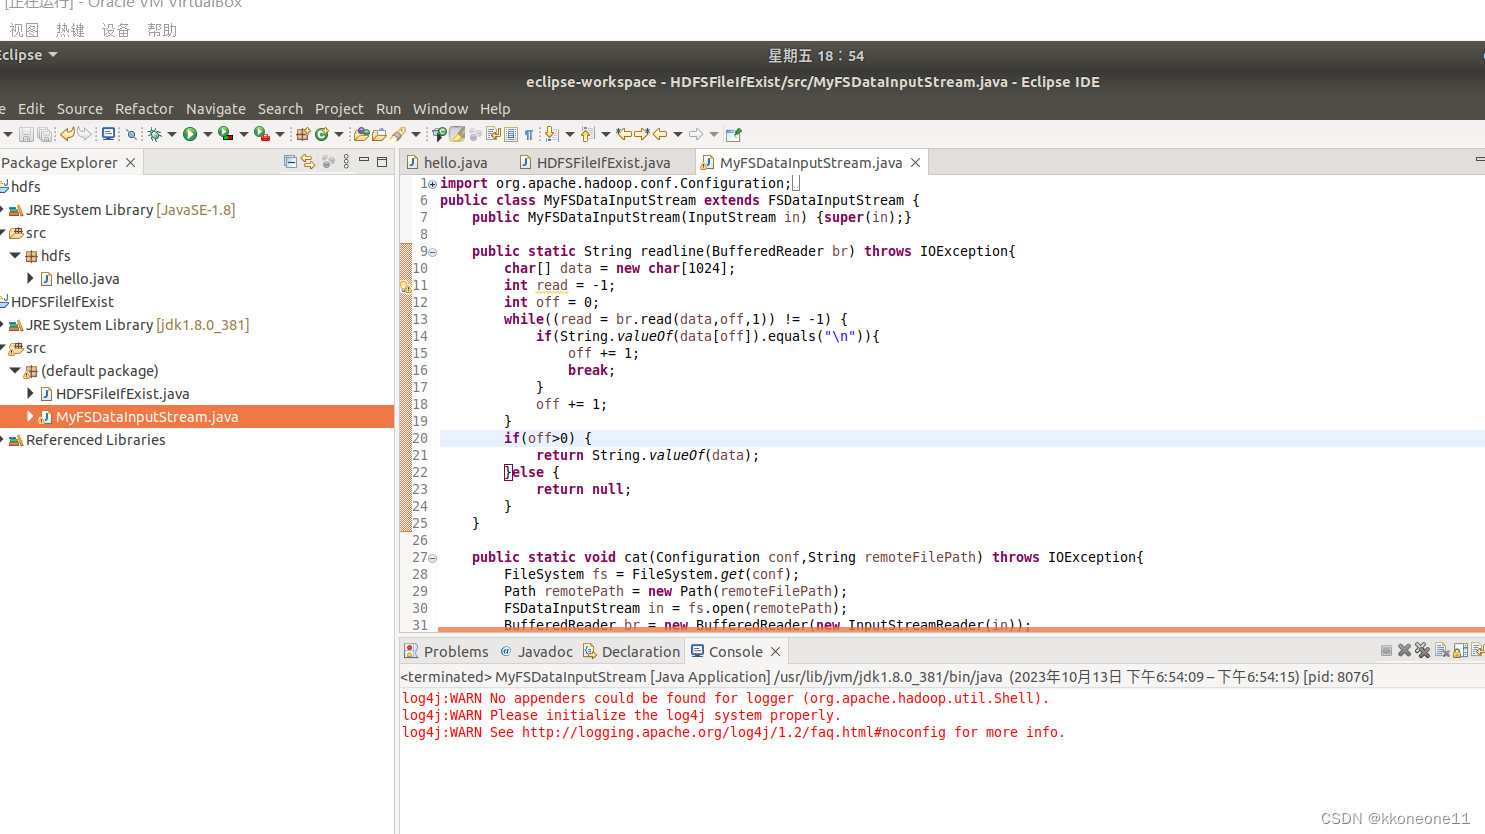1485x834 pixels.
Task: Open the Refactor menu
Action: tap(144, 109)
